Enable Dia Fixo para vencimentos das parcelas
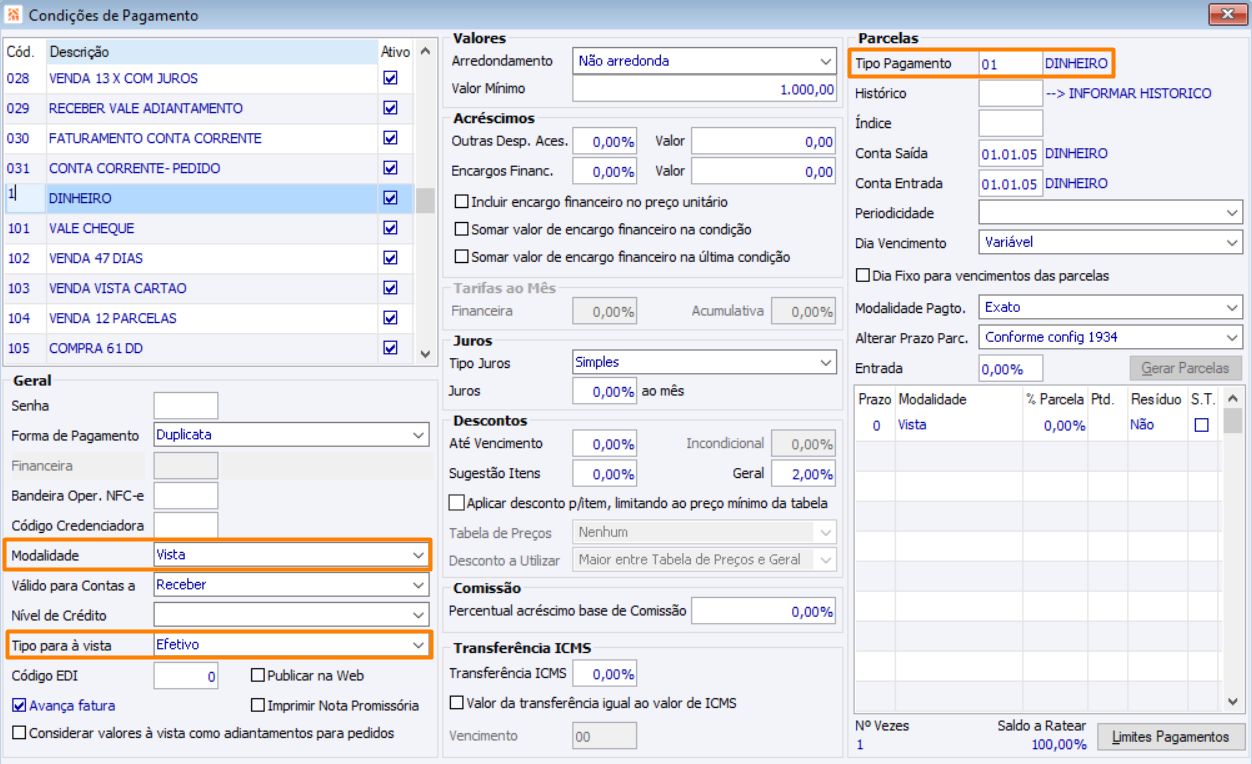The image size is (1252, 764). tap(863, 275)
